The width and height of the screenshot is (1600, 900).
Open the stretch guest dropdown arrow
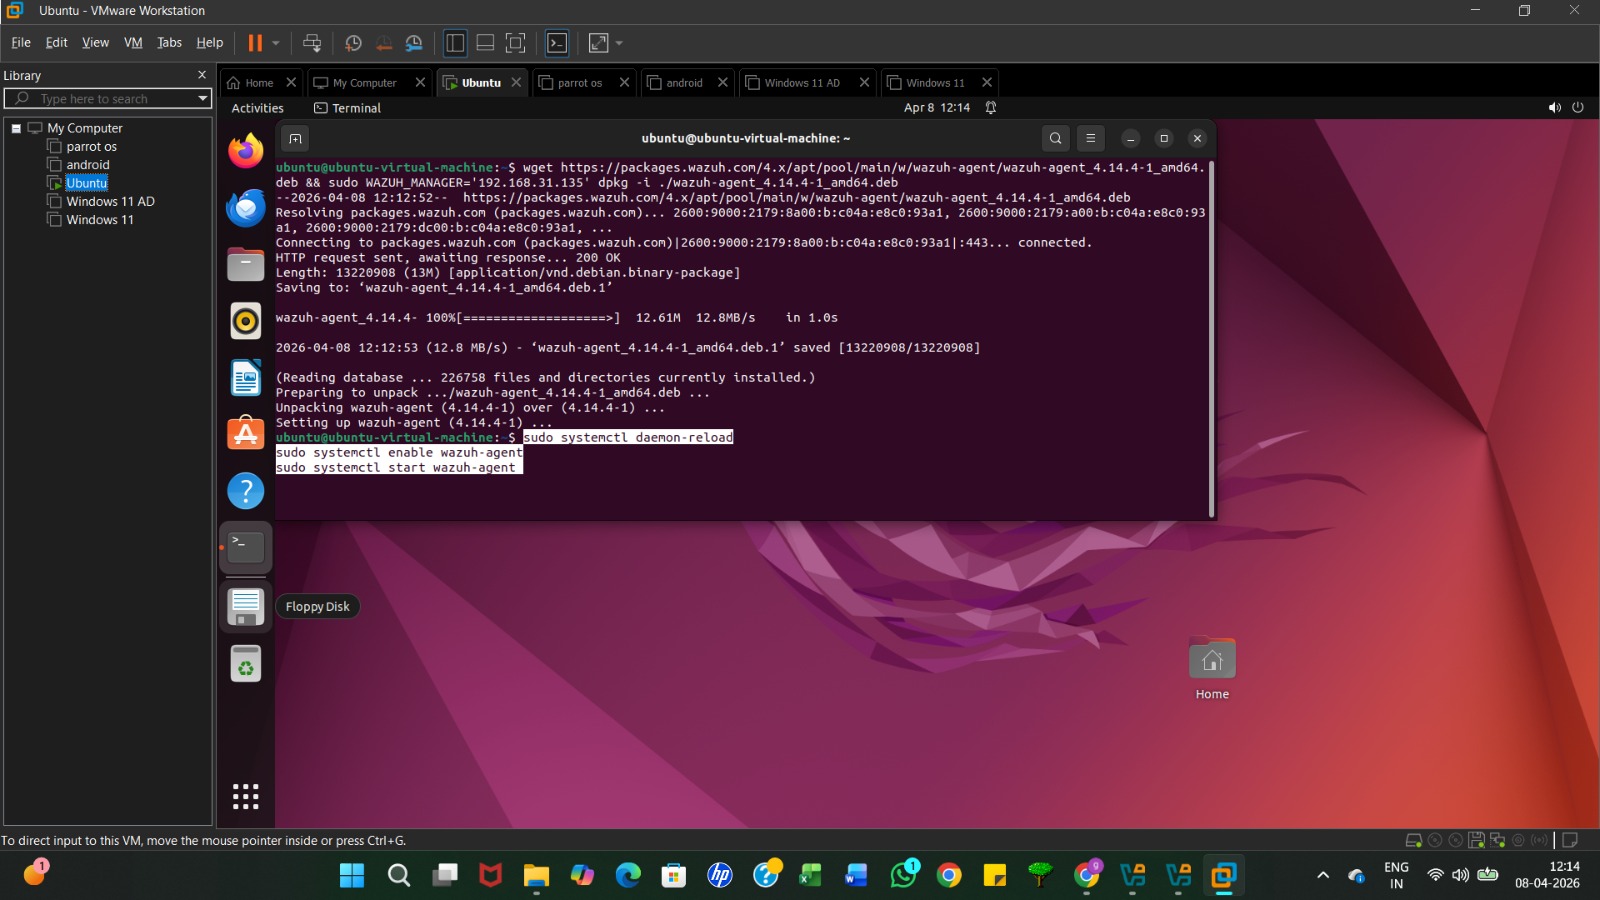pos(619,43)
